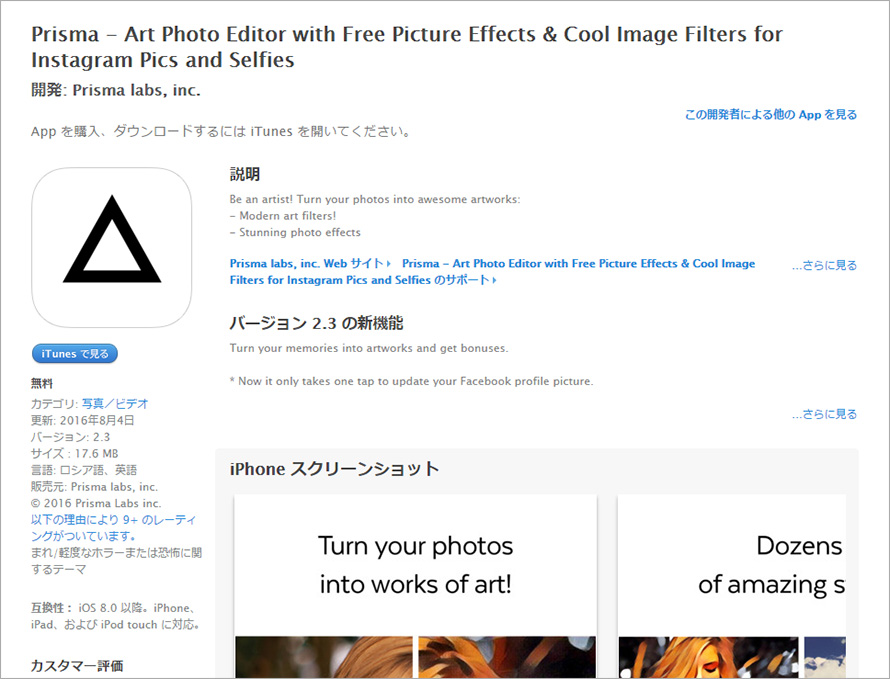Click the update date '更新: 2016年8月4日'
This screenshot has width=890, height=679.
(82, 420)
